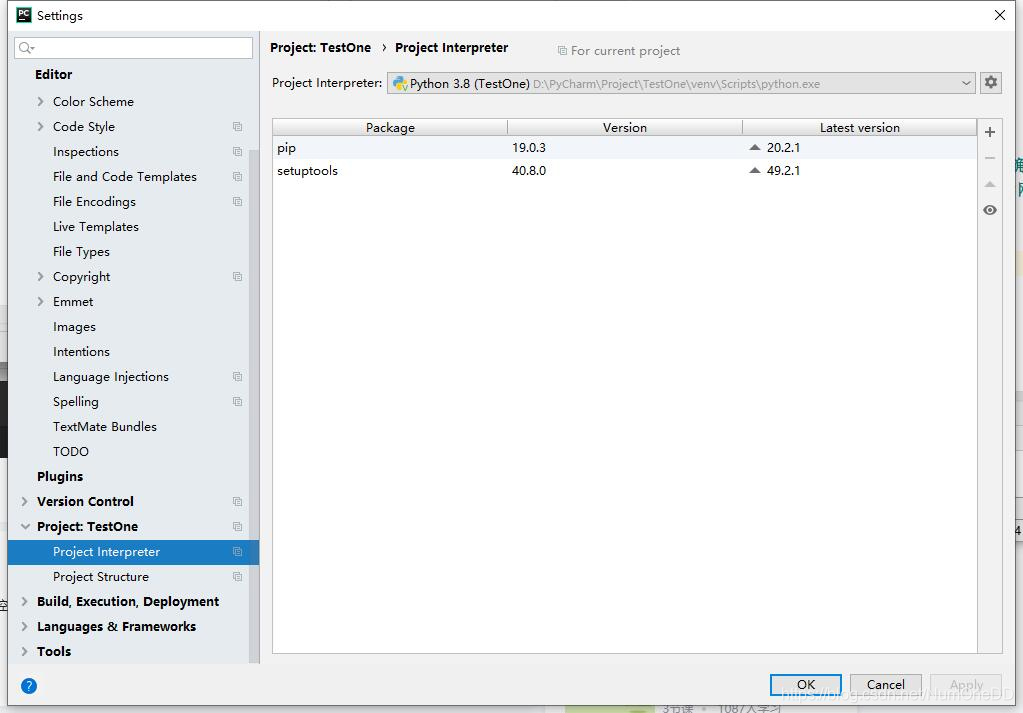Click the copy icon beside Project: TestOne
The width and height of the screenshot is (1023, 713).
237,526
